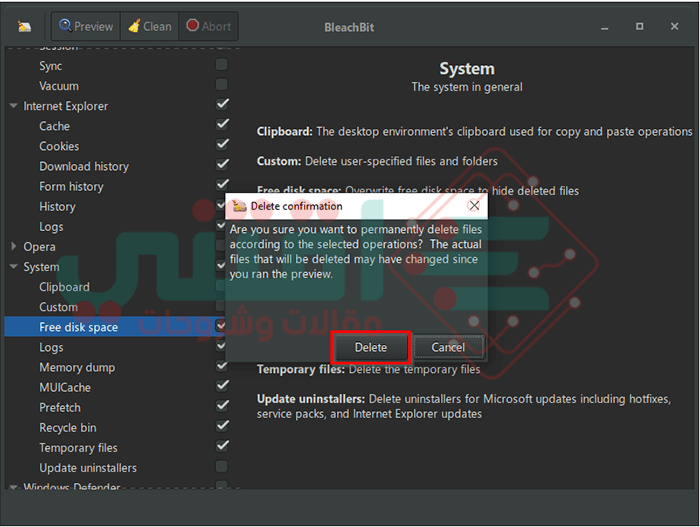
Task: Select Logs under Internet Explorer
Action: [51, 226]
